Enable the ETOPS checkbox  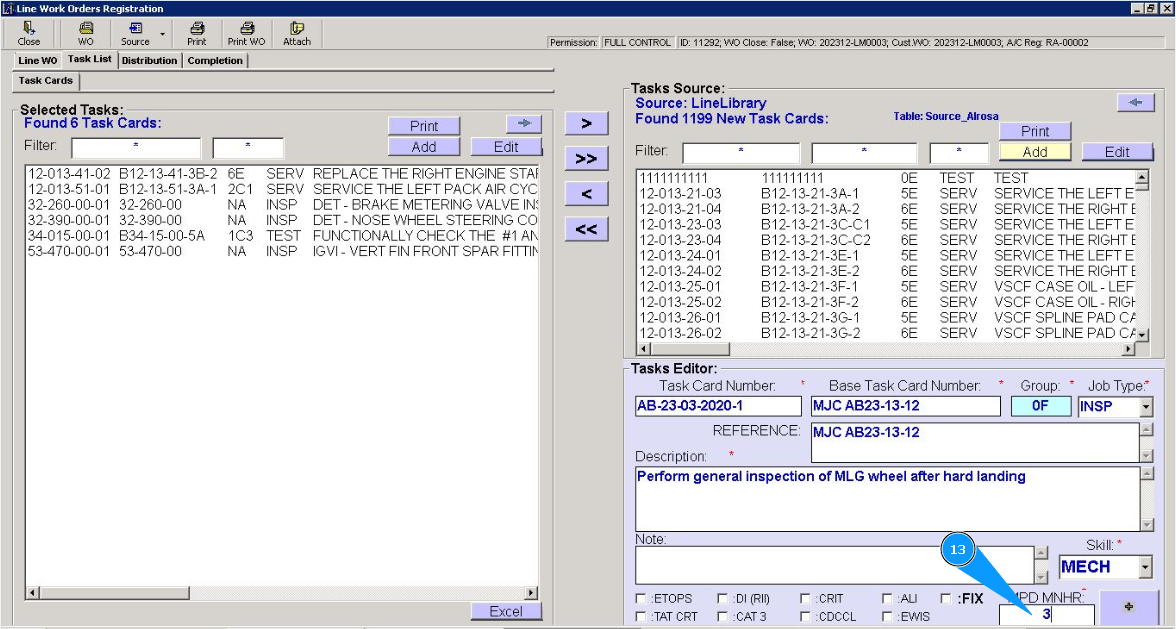[641, 599]
